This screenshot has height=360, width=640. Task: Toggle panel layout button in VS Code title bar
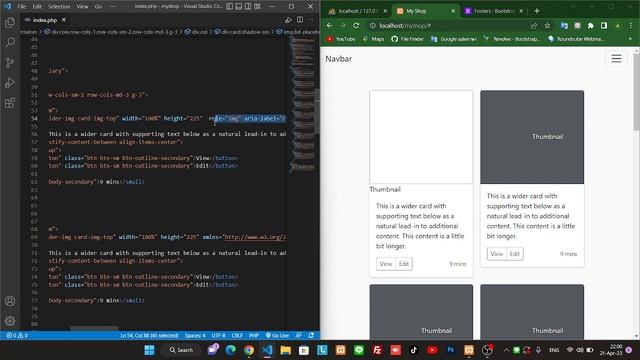pos(239,7)
